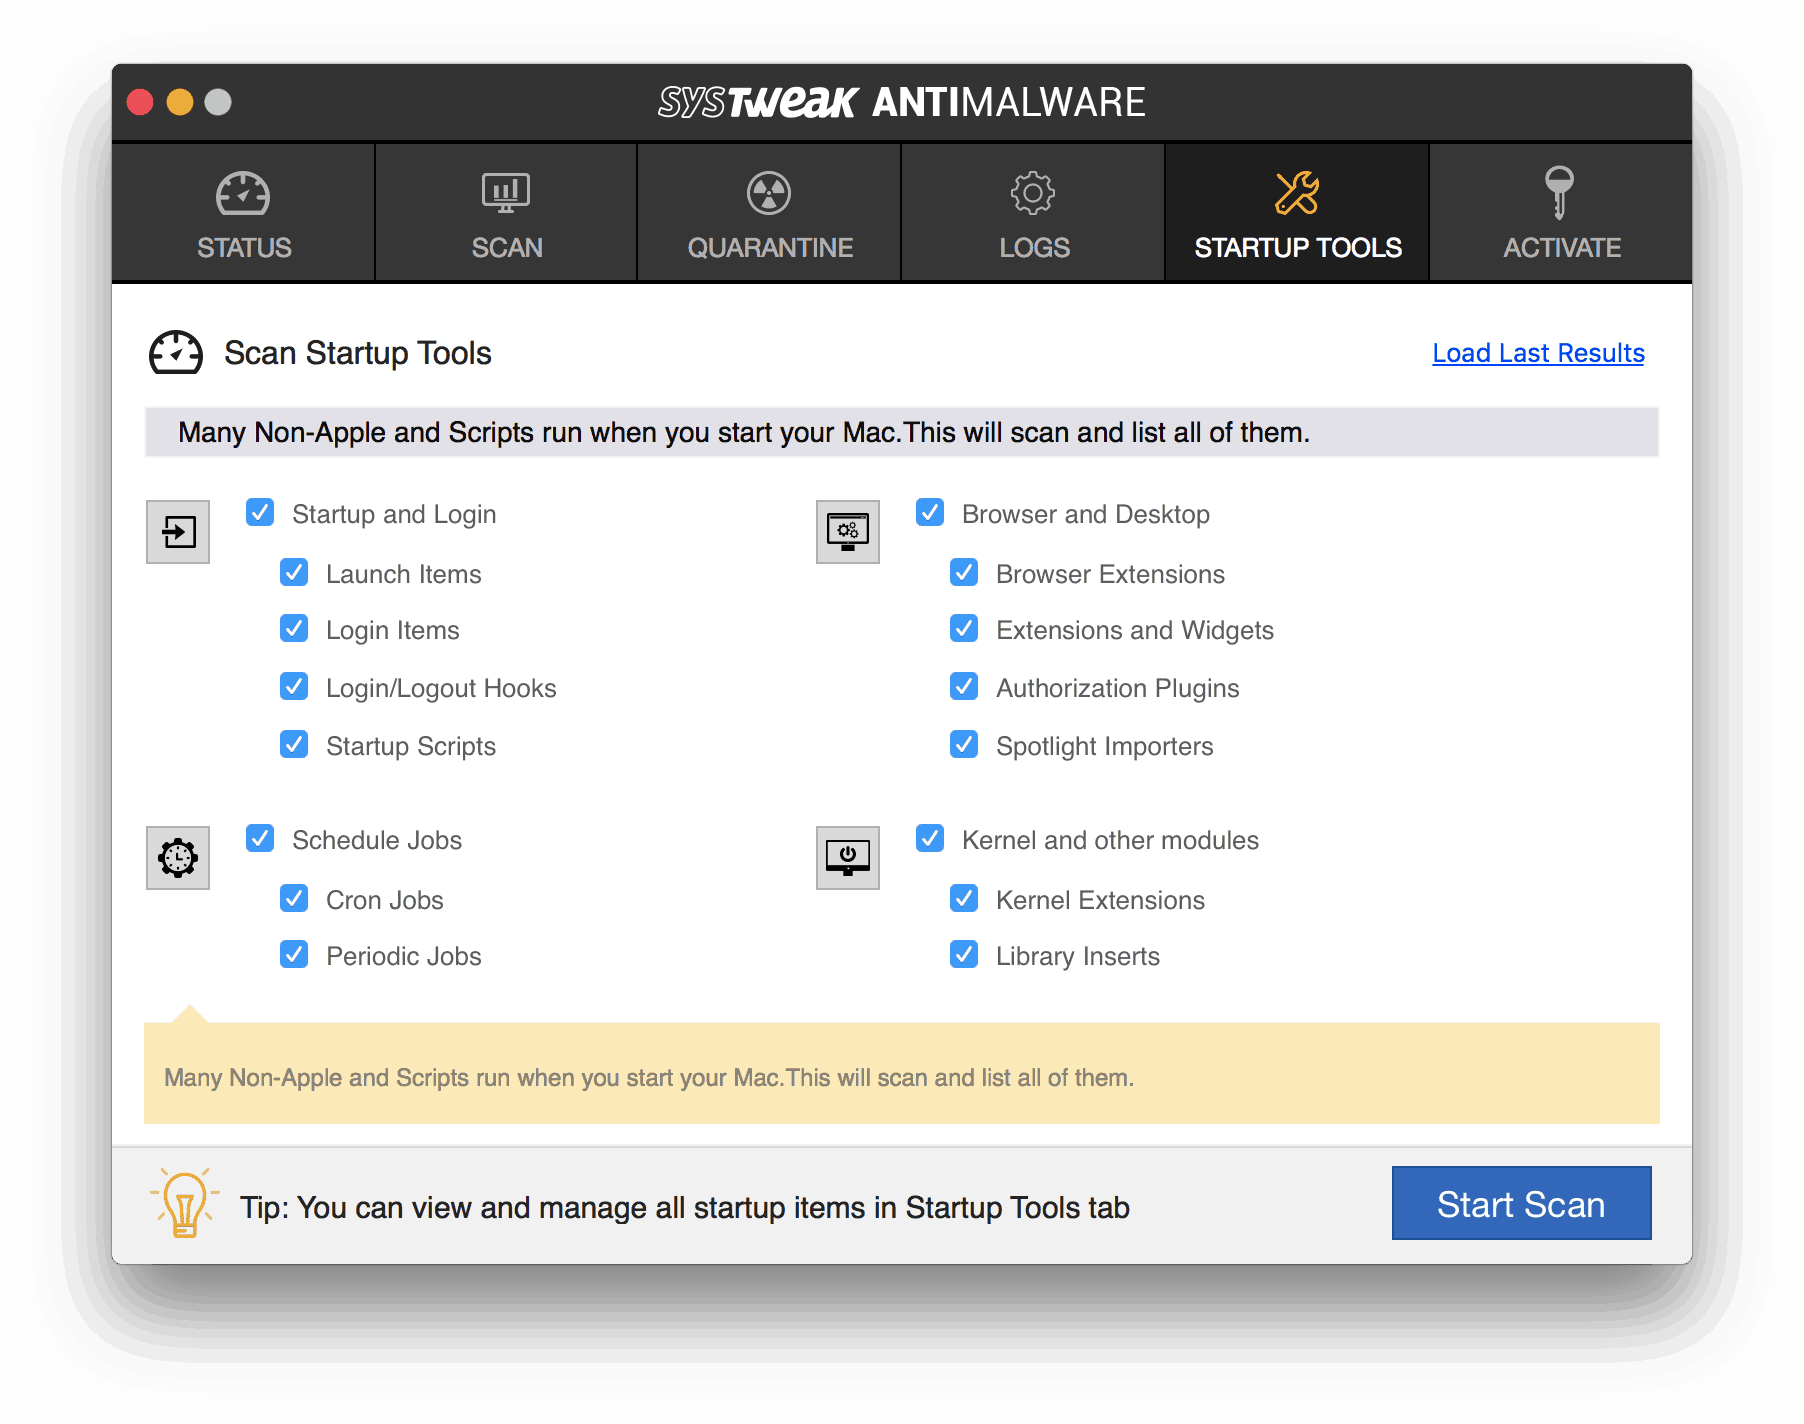Click the Quarantine radiation icon
The width and height of the screenshot is (1804, 1424).
(769, 193)
